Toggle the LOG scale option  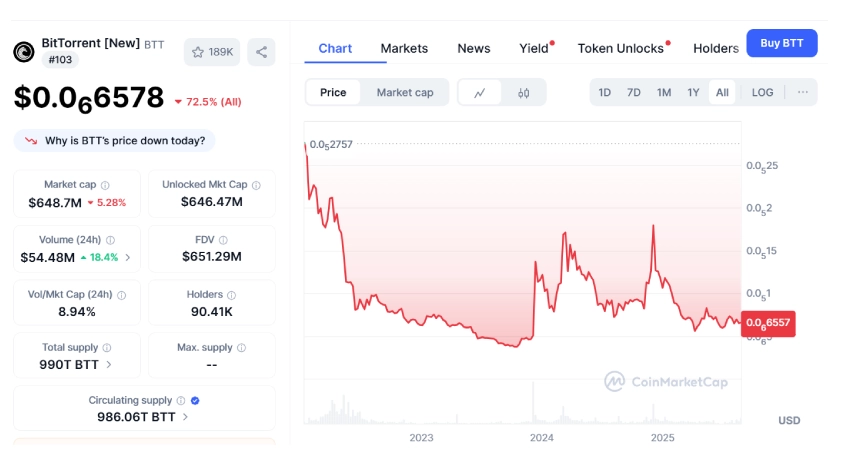762,92
